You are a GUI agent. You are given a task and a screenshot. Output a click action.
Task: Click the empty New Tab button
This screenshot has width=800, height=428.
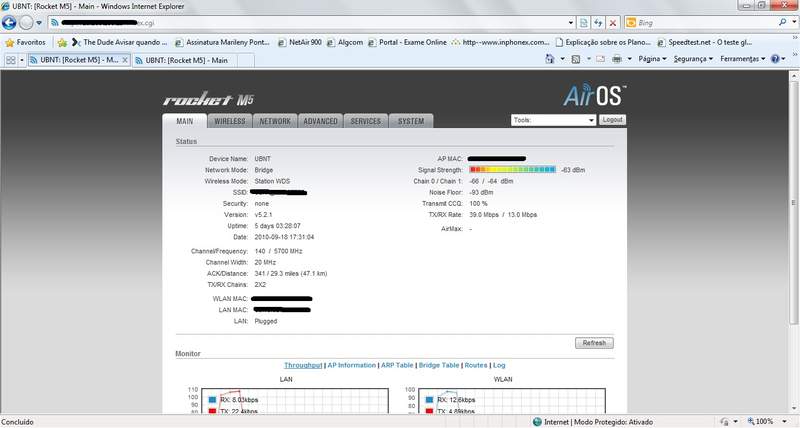(x=246, y=60)
